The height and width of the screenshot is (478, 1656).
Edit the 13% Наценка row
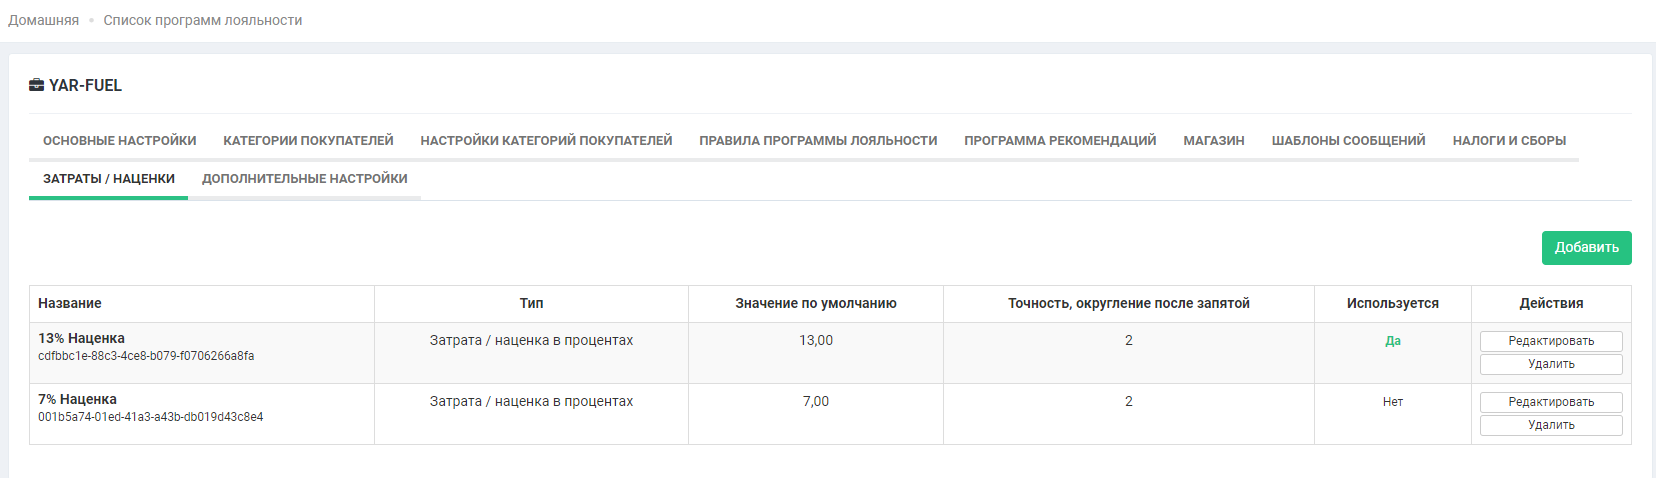tap(1551, 341)
